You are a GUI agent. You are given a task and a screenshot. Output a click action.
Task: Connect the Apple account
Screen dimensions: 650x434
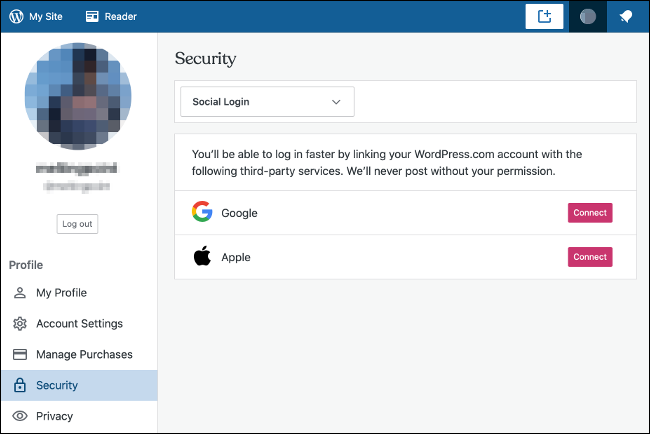pos(589,257)
